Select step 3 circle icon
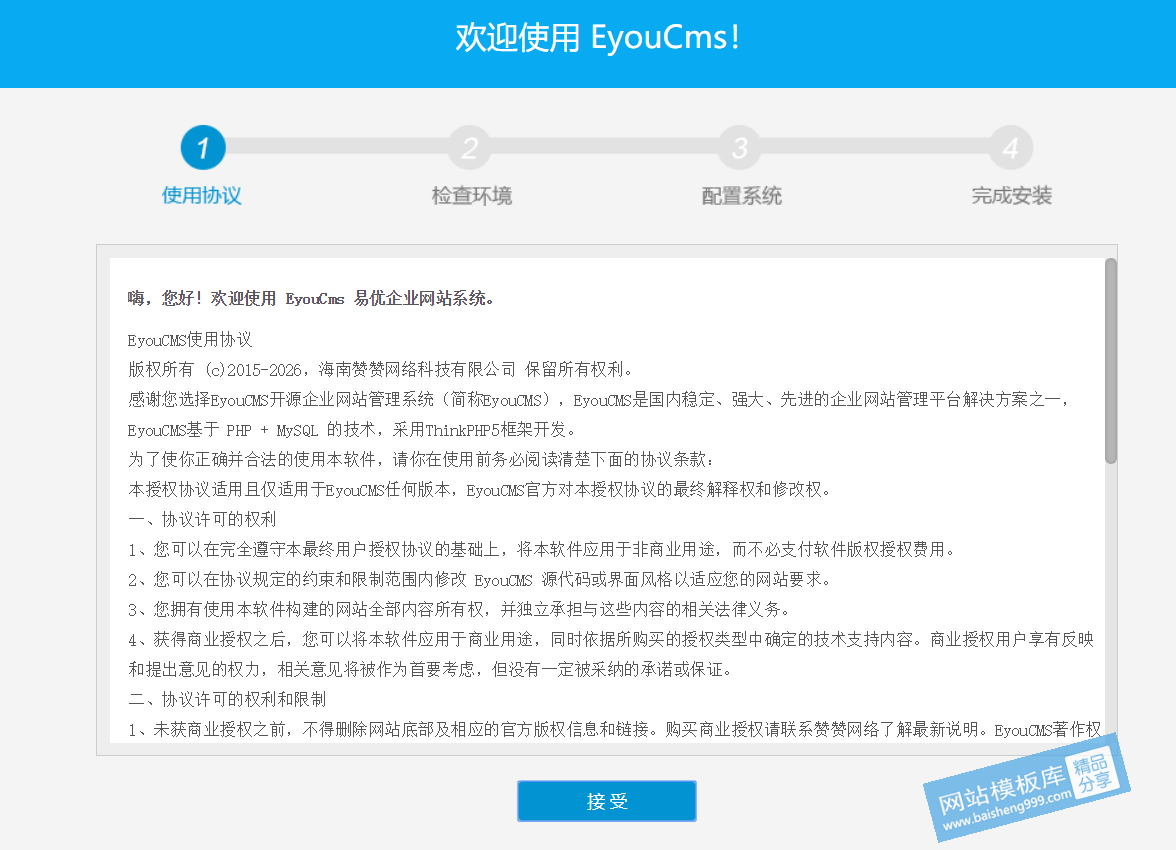 coord(740,148)
